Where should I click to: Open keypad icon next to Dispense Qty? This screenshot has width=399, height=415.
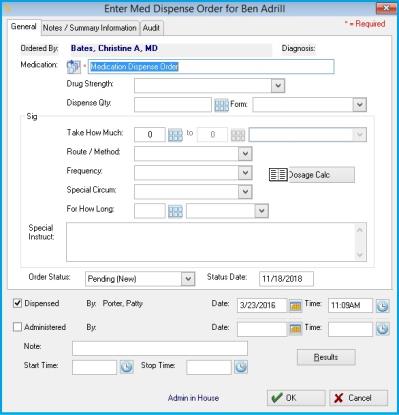tap(221, 105)
